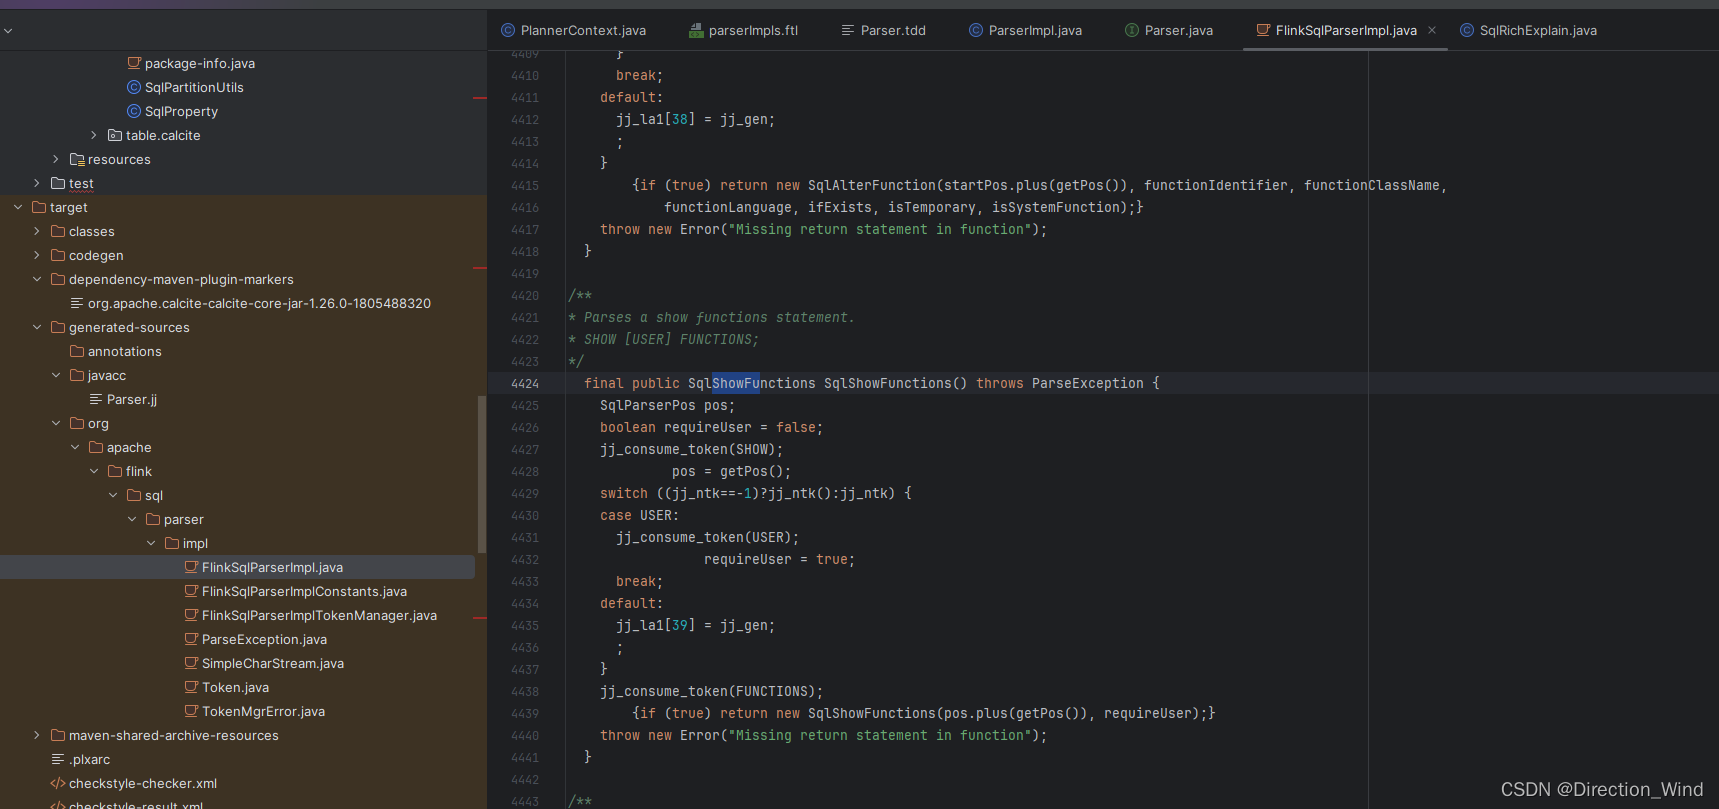Select FlinkSqlParserImplTokenManager.java in tree
This screenshot has height=809, width=1719.
[x=319, y=615]
